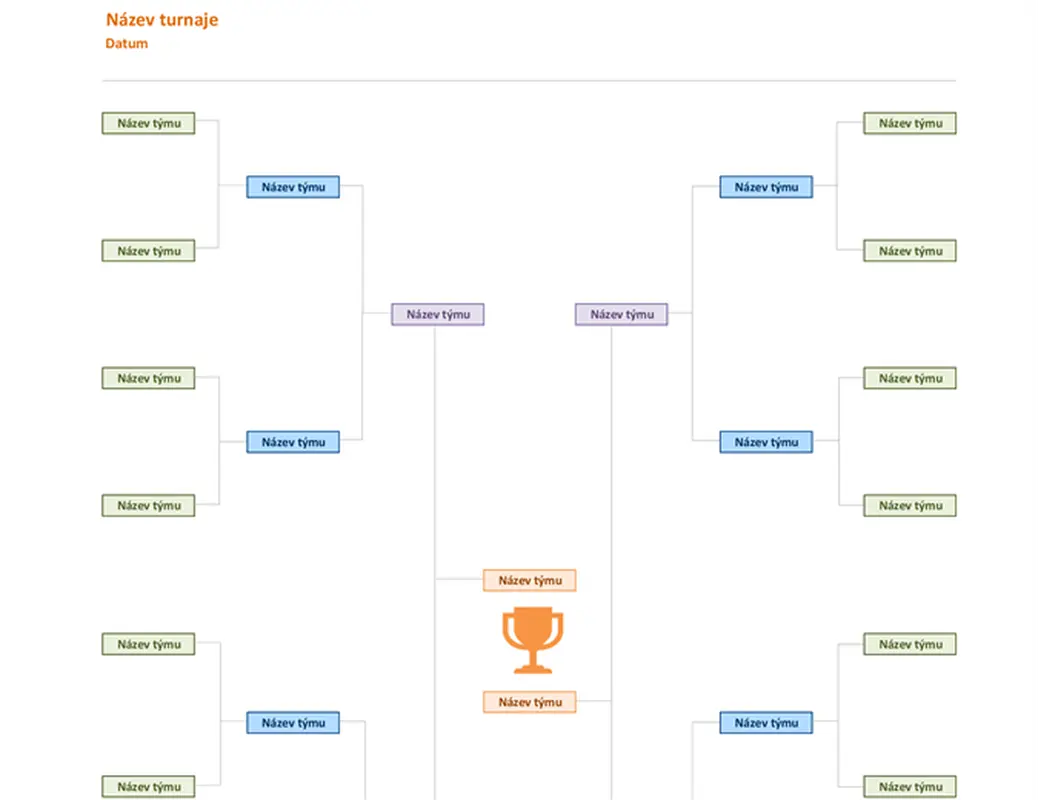Select bottom-most visible blue box on left side
1038x800 pixels.
click(293, 723)
